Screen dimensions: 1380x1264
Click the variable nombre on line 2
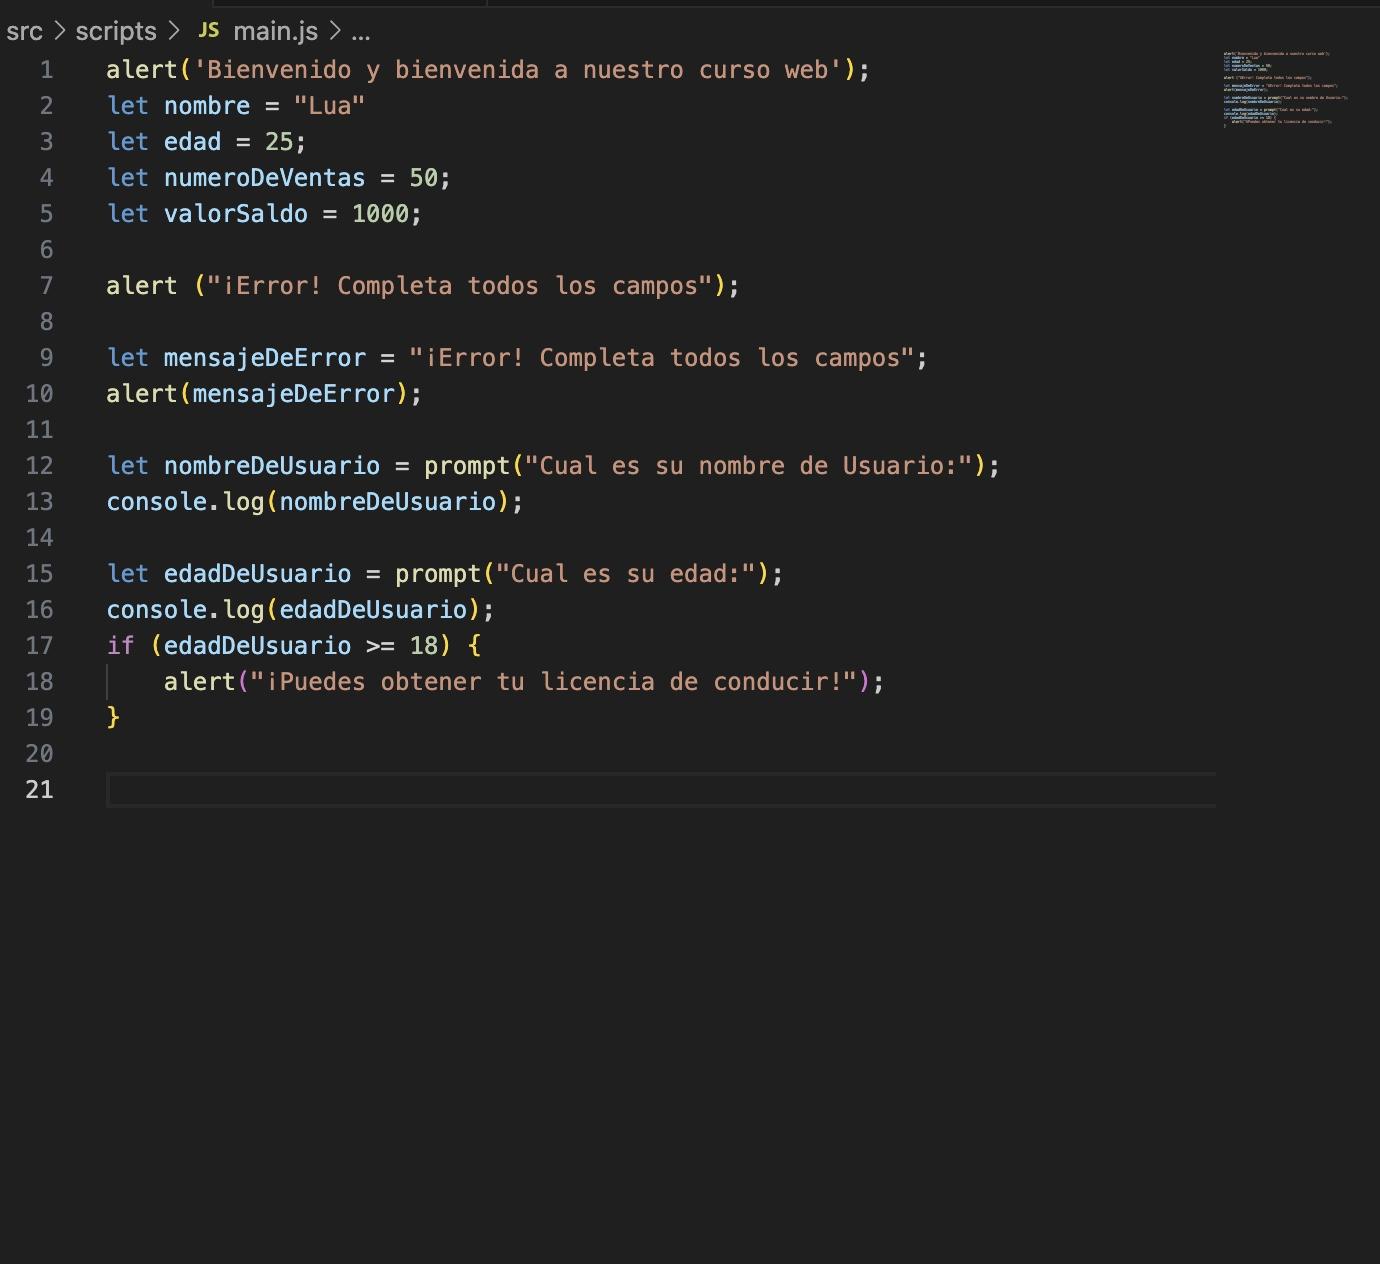[x=207, y=106]
